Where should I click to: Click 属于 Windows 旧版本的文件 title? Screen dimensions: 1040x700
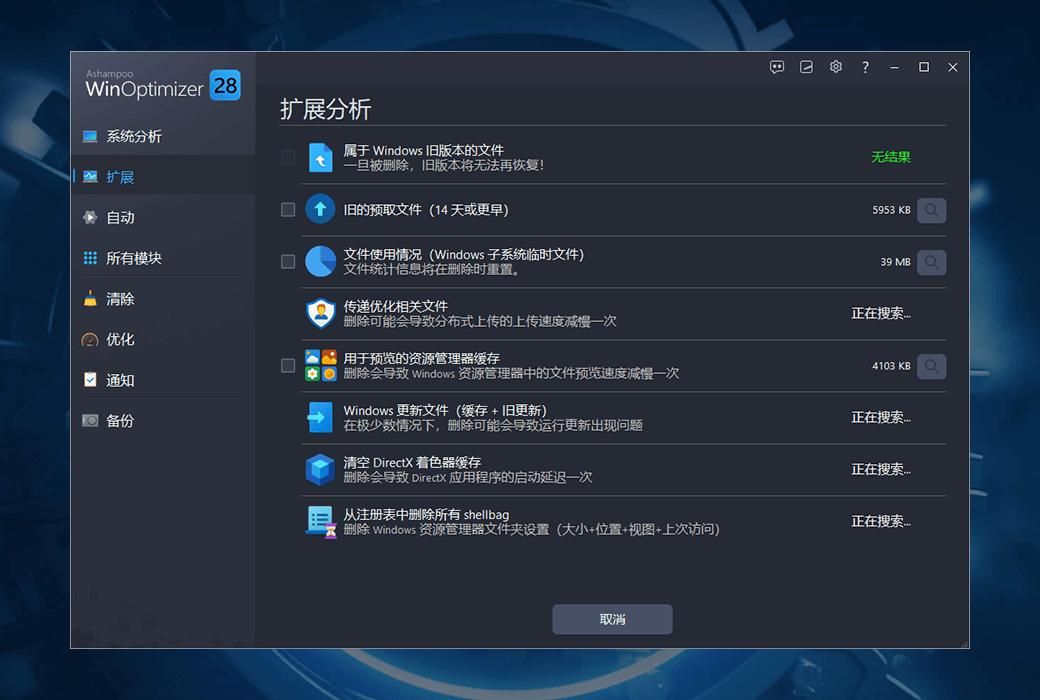[x=423, y=151]
